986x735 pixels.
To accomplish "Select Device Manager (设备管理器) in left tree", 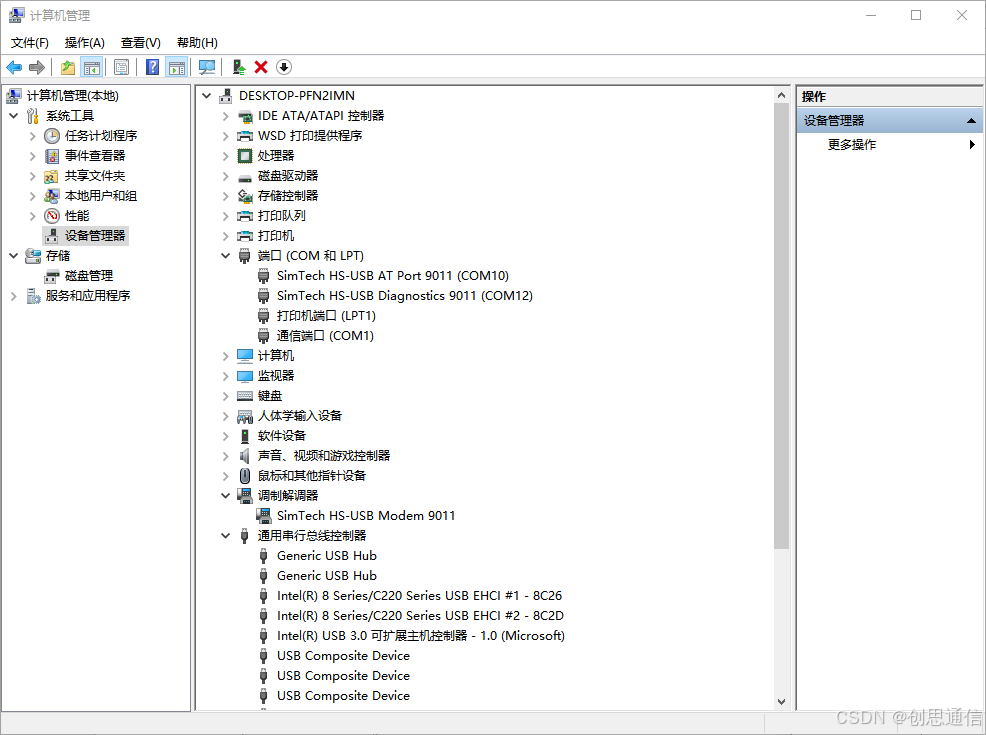I will pyautogui.click(x=95, y=236).
